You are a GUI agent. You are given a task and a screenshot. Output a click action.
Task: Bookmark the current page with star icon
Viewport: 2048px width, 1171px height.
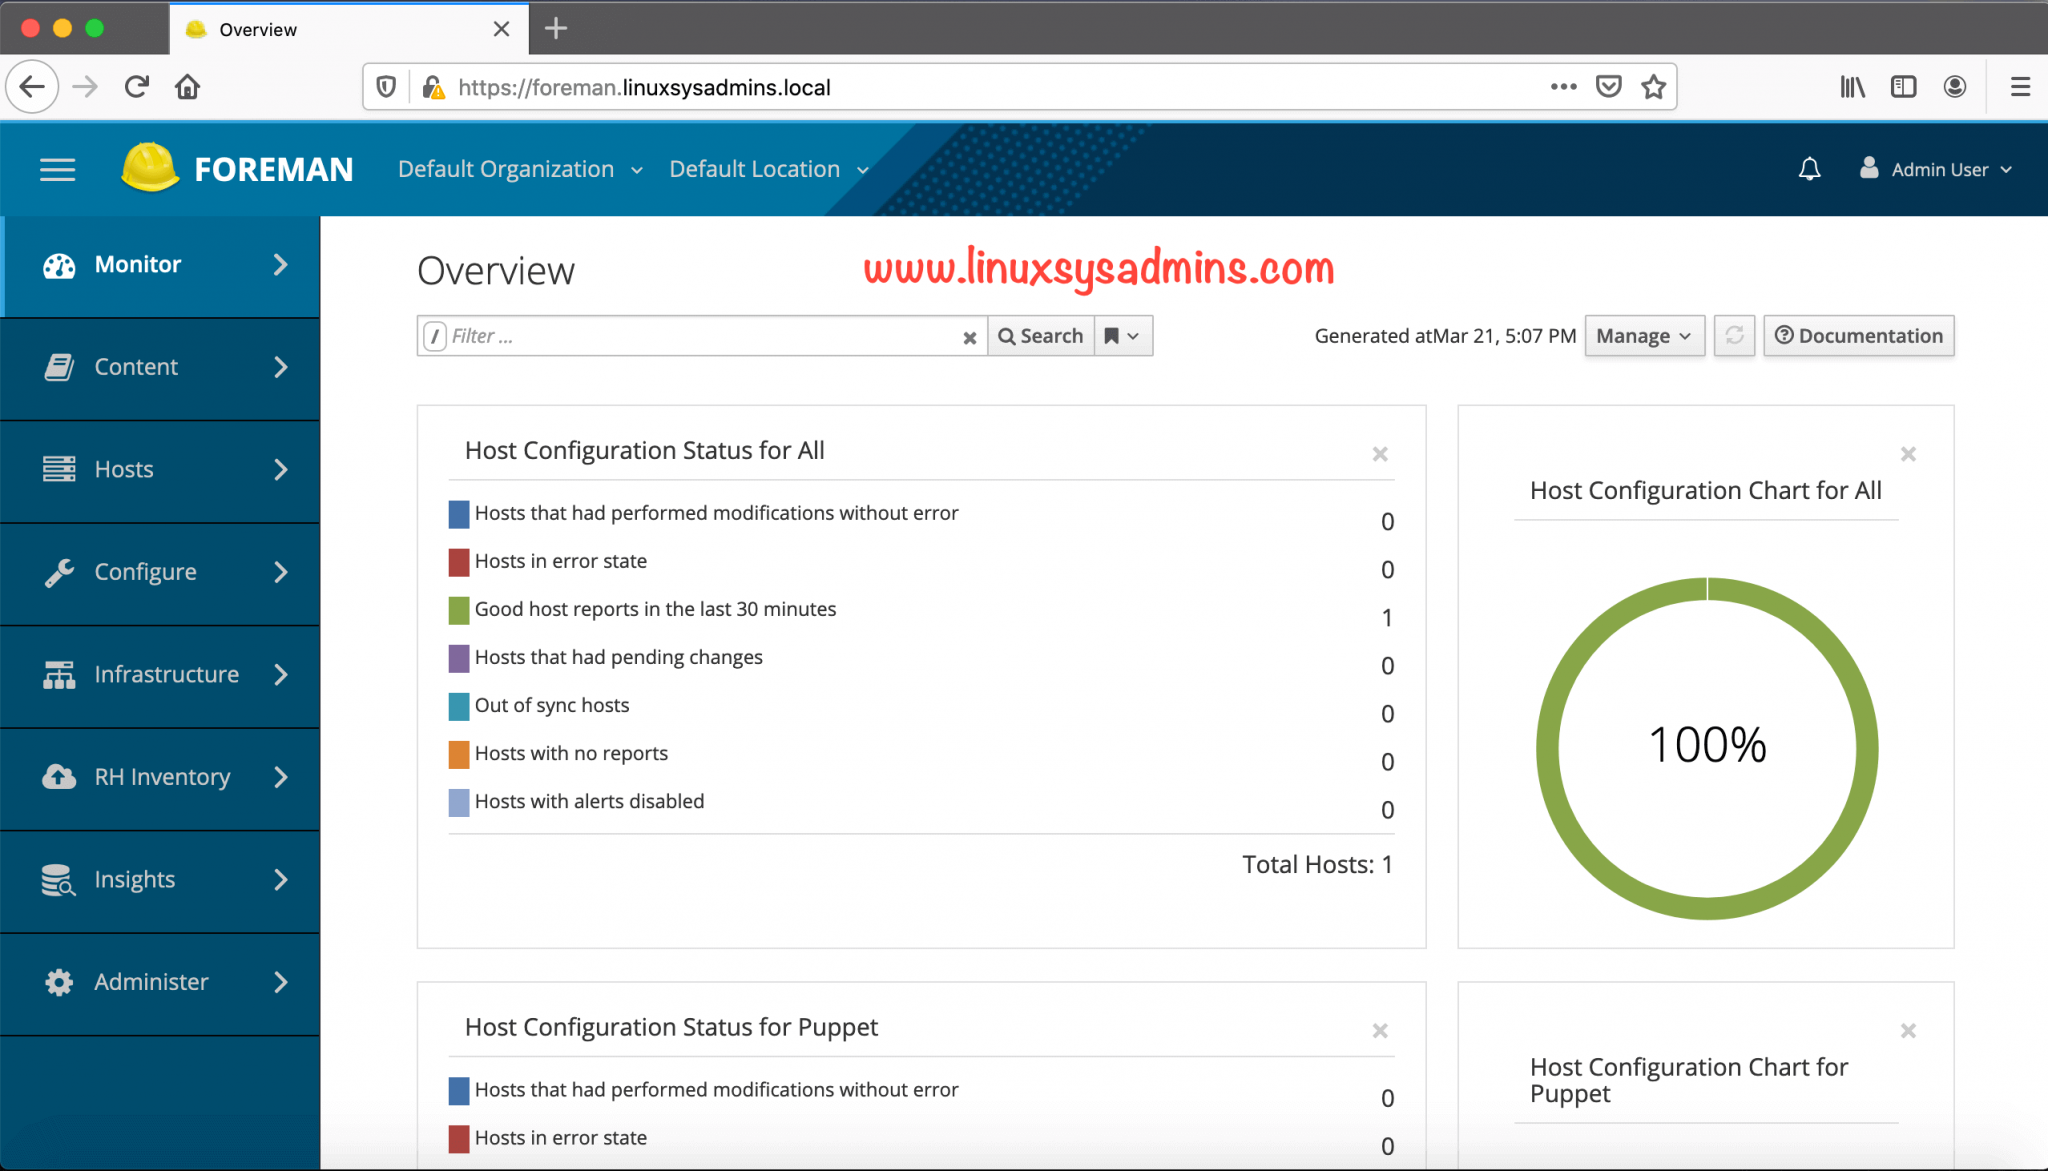click(1654, 87)
